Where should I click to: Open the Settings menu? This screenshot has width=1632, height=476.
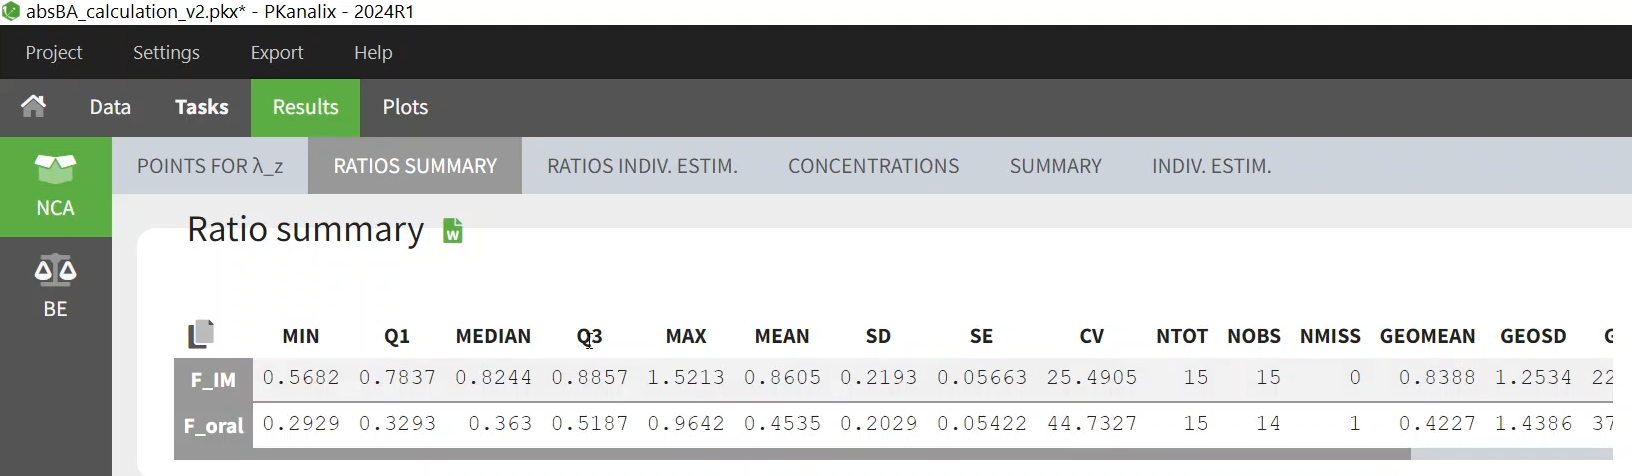click(x=166, y=52)
